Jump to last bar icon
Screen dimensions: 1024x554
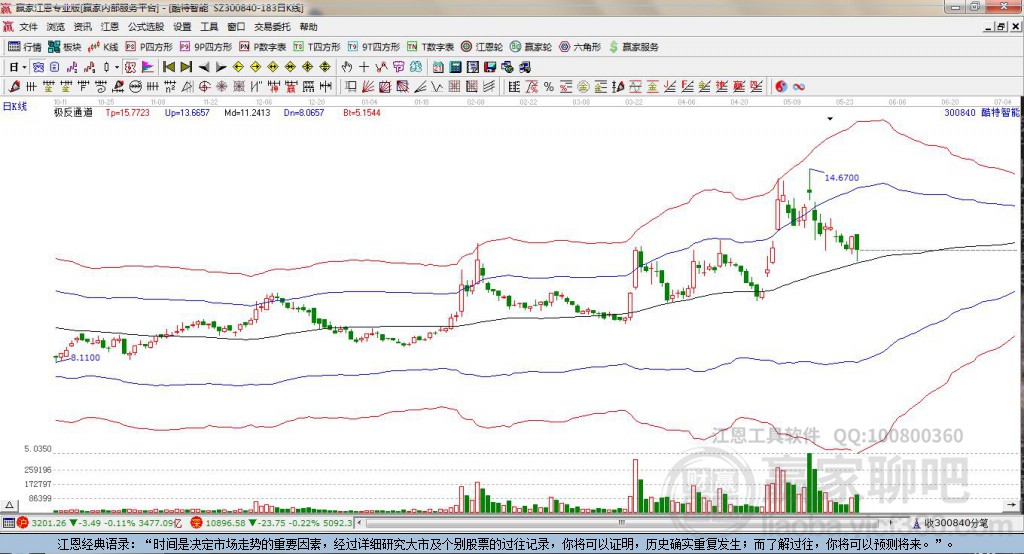[x=186, y=67]
